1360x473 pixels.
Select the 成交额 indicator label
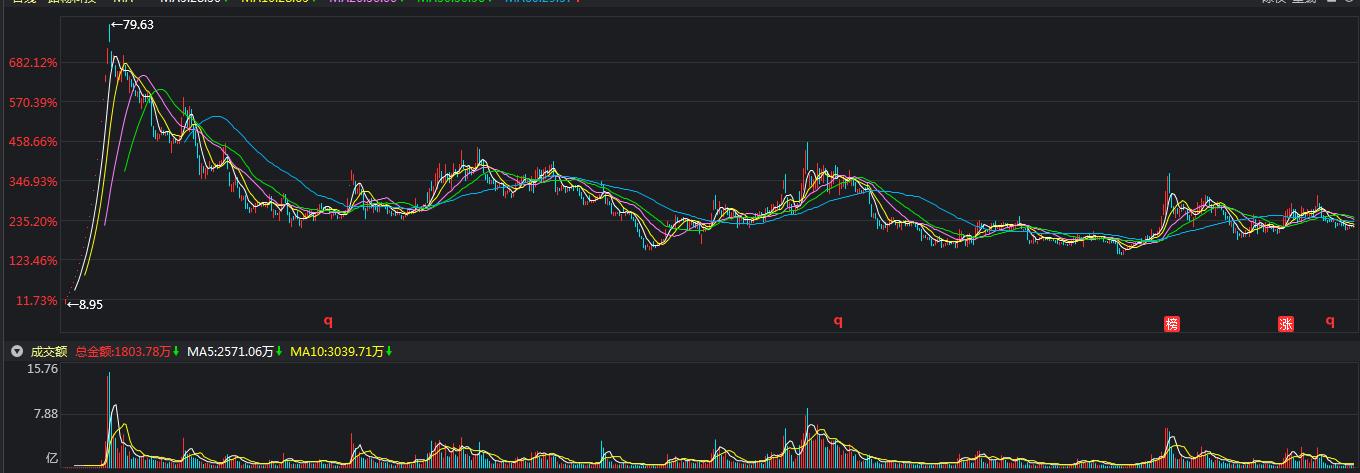48,351
